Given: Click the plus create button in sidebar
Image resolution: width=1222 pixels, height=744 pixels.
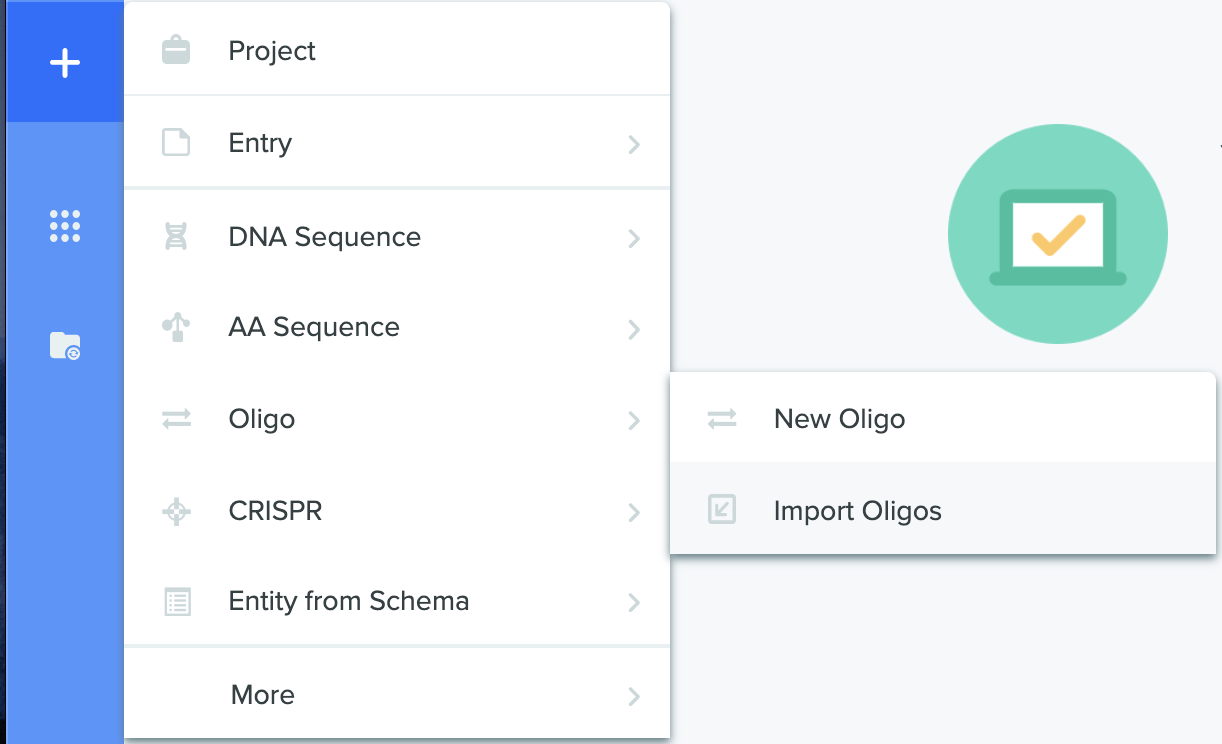Looking at the screenshot, I should point(65,63).
